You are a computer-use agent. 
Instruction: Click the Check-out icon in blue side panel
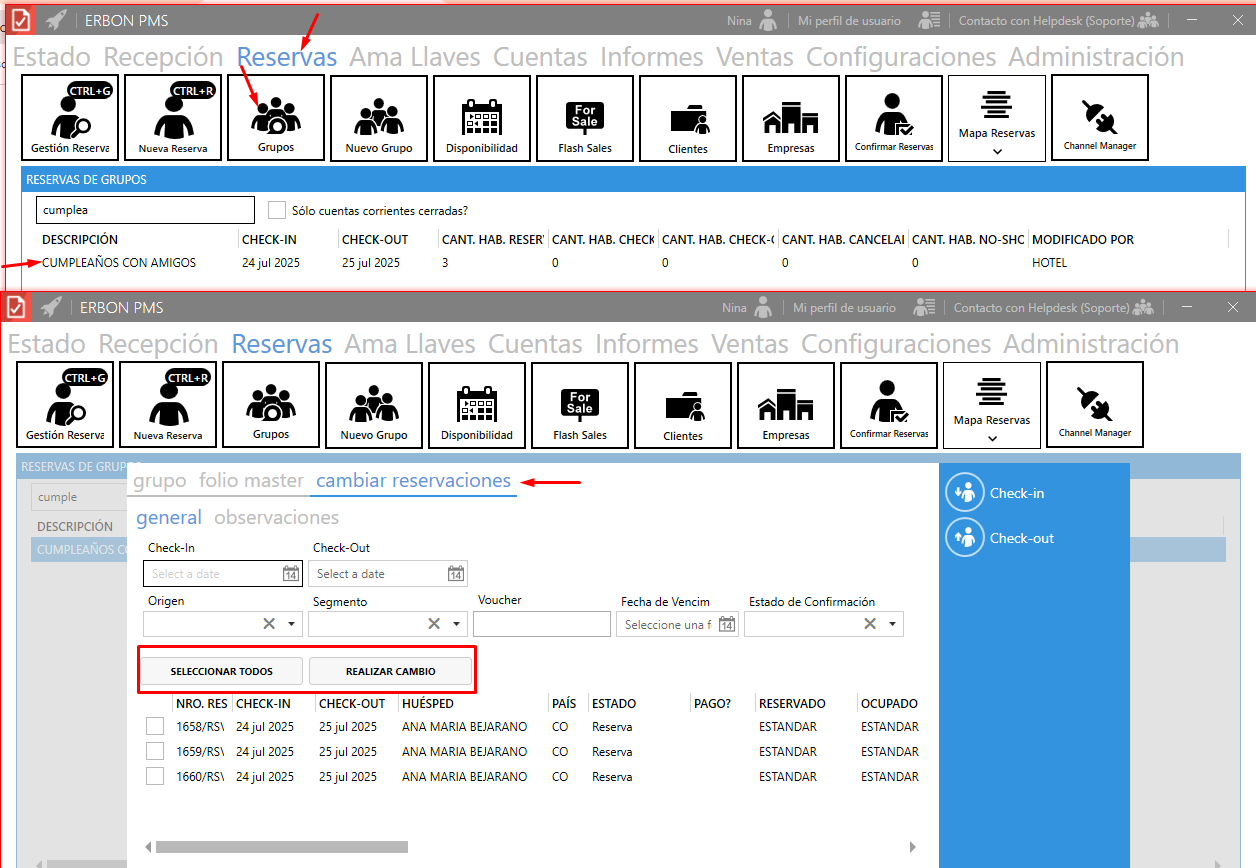(x=965, y=537)
